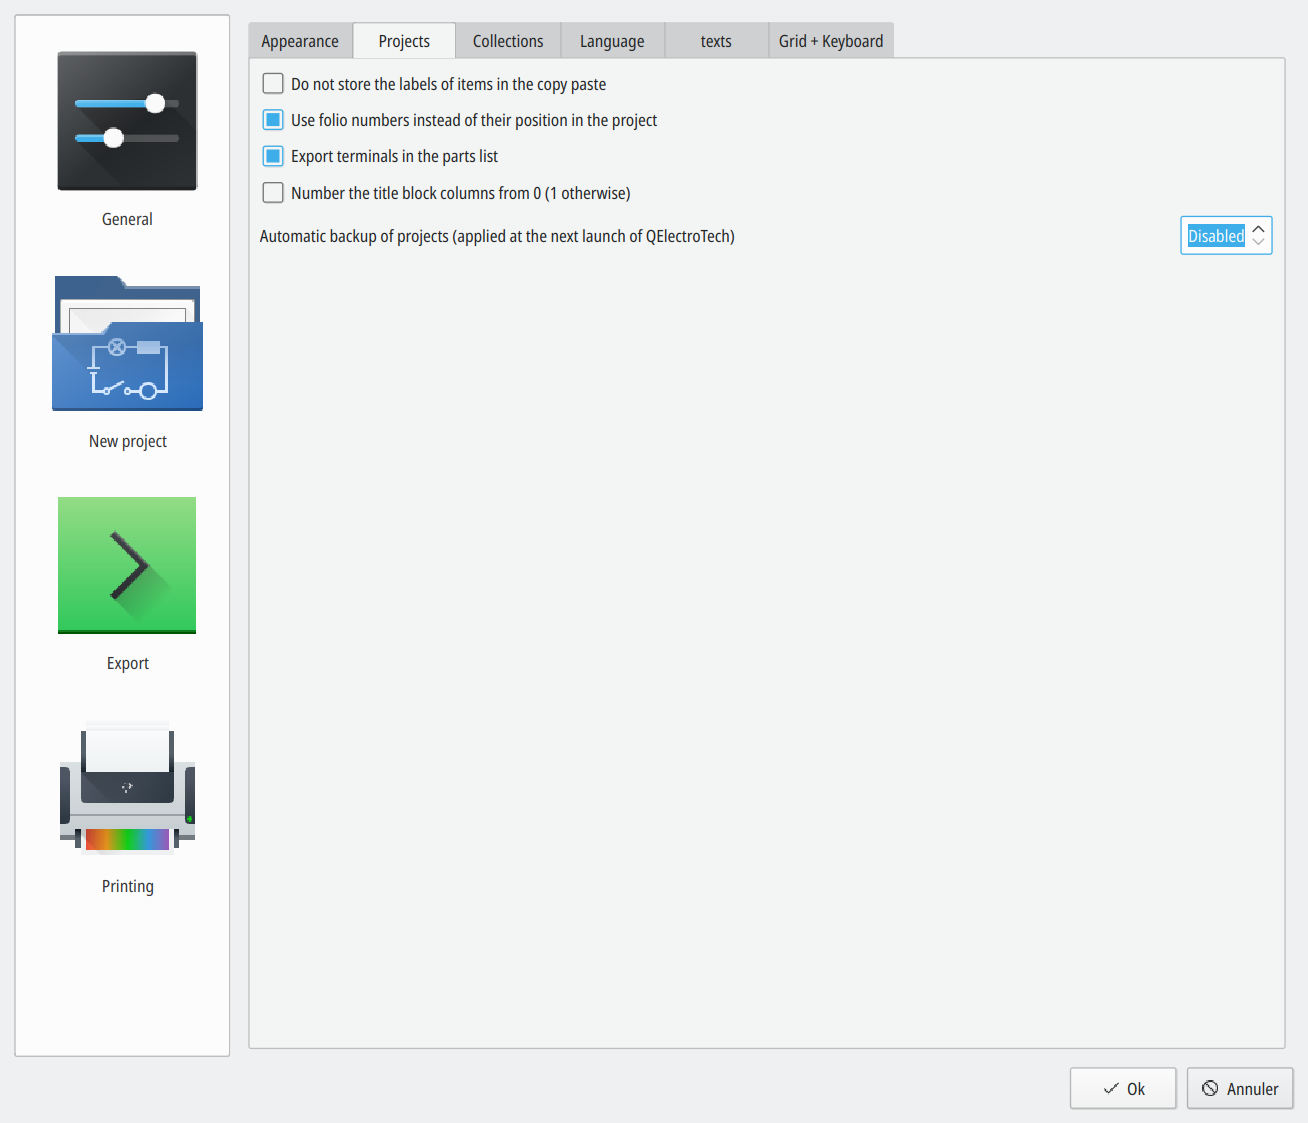The height and width of the screenshot is (1123, 1308).
Task: Click the 'New project' label in the sidebar
Action: pos(128,441)
